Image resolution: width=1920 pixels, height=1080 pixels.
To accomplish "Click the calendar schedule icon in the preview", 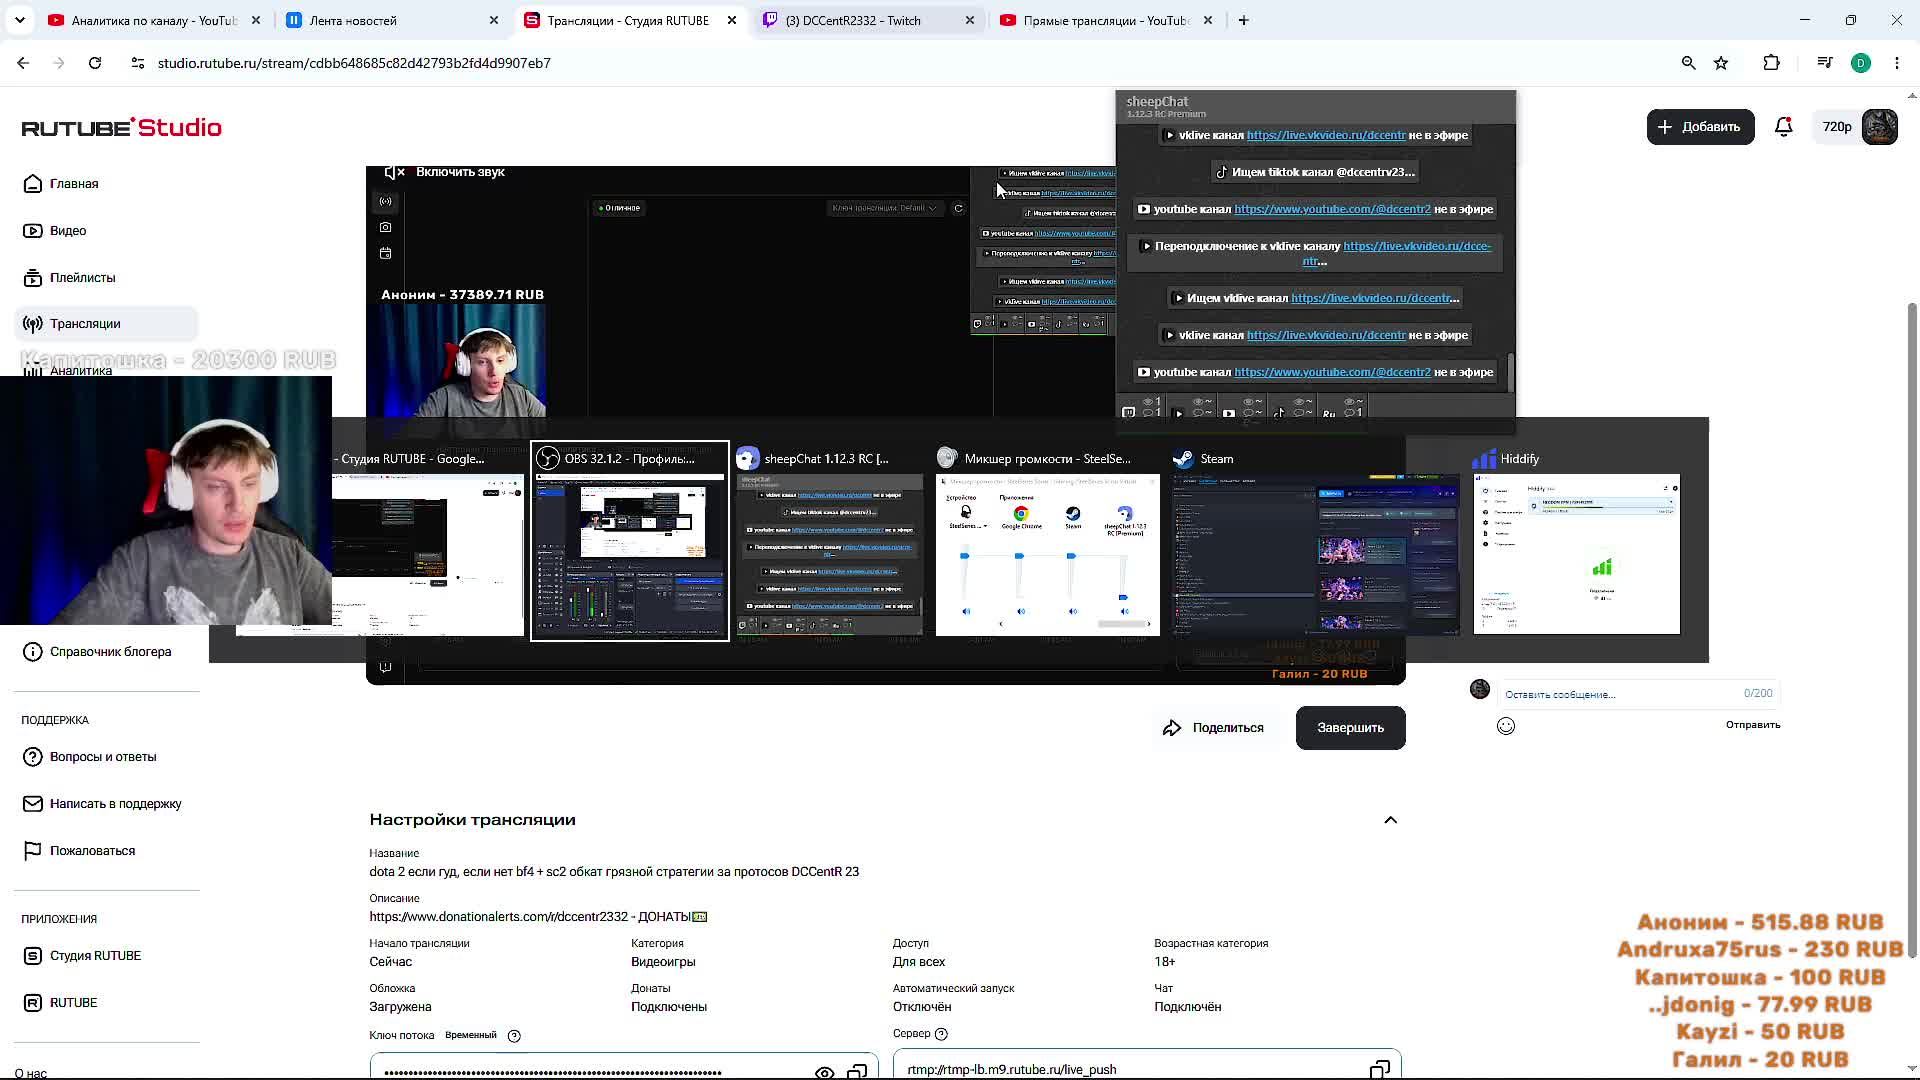I will tap(385, 254).
